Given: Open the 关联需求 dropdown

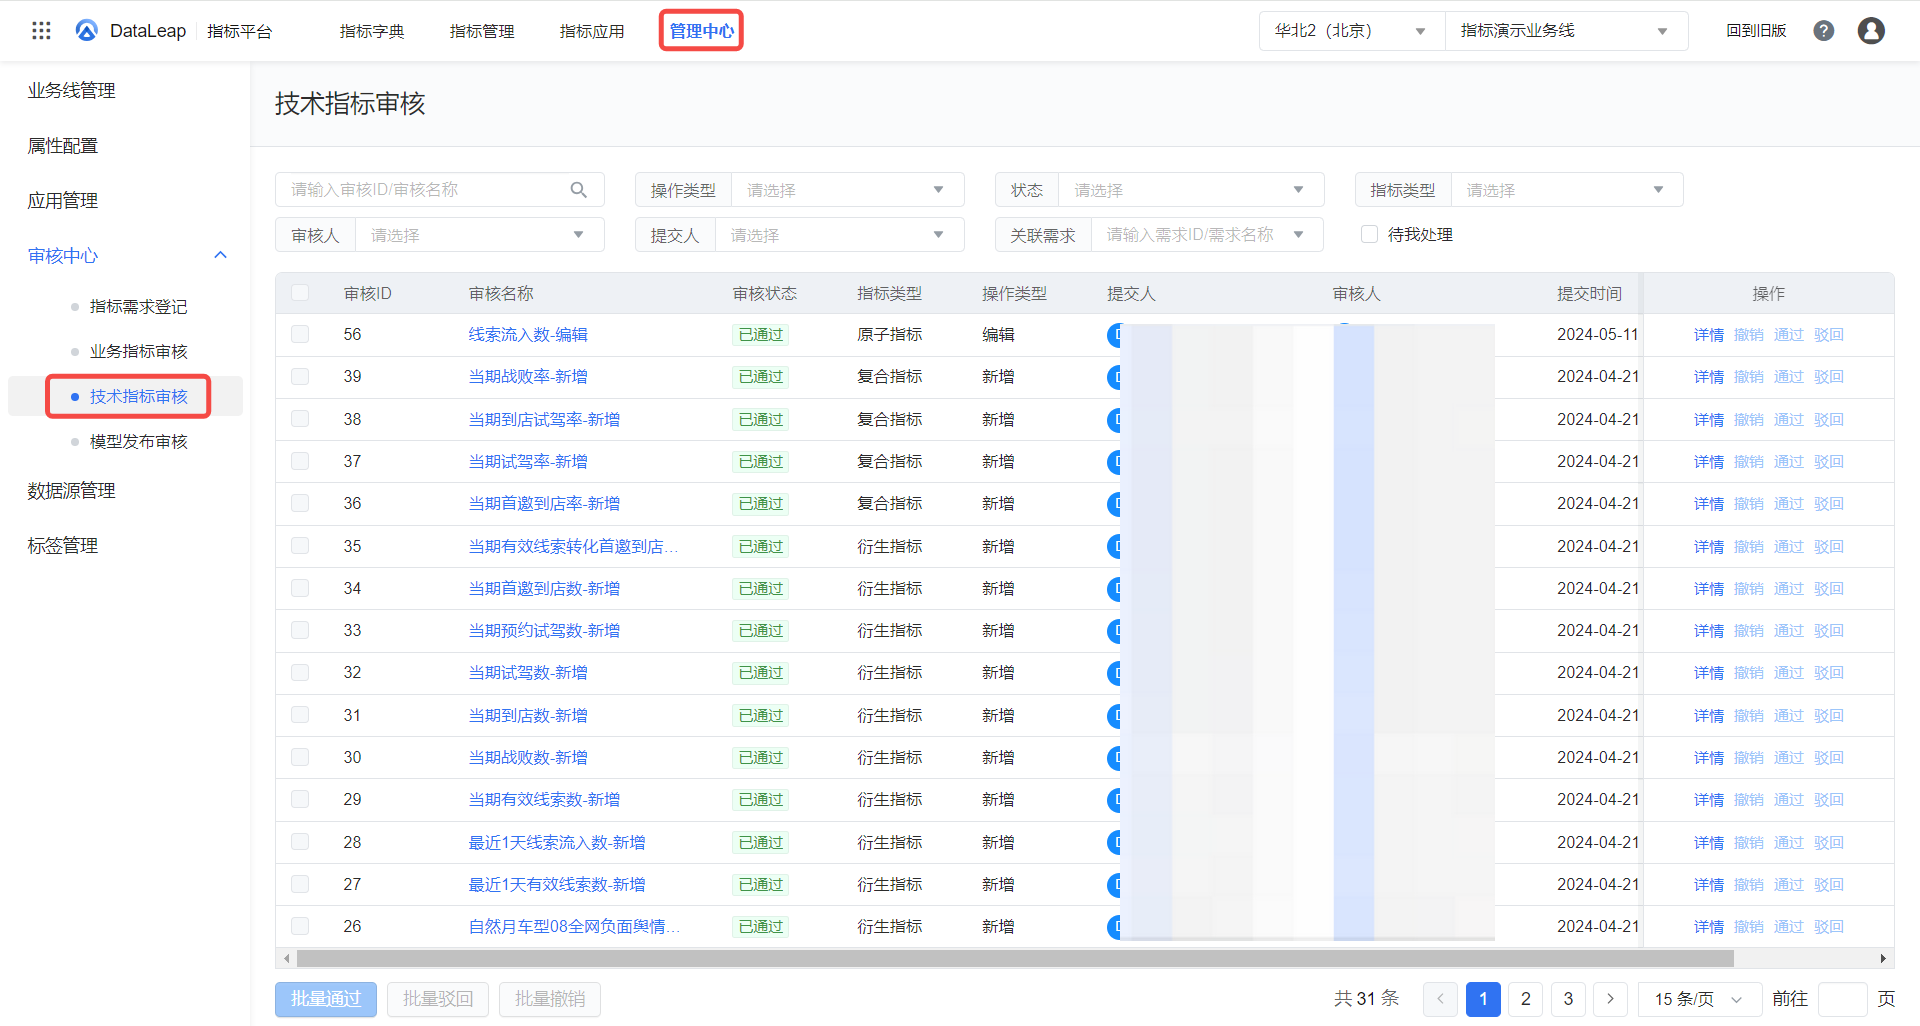Looking at the screenshot, I should click(1207, 235).
